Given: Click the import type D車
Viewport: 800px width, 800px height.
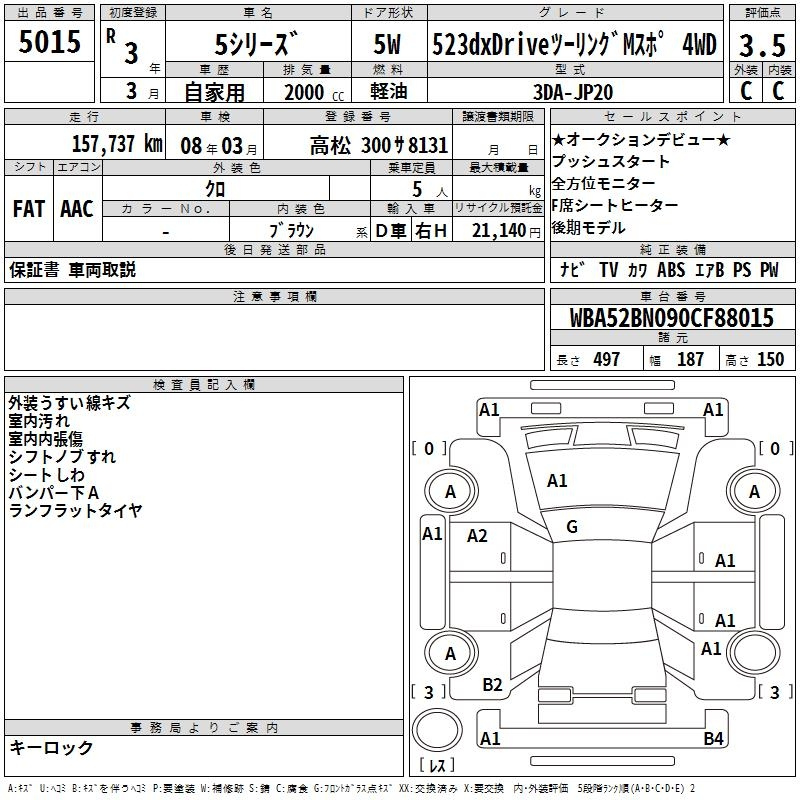Looking at the screenshot, I should [391, 231].
